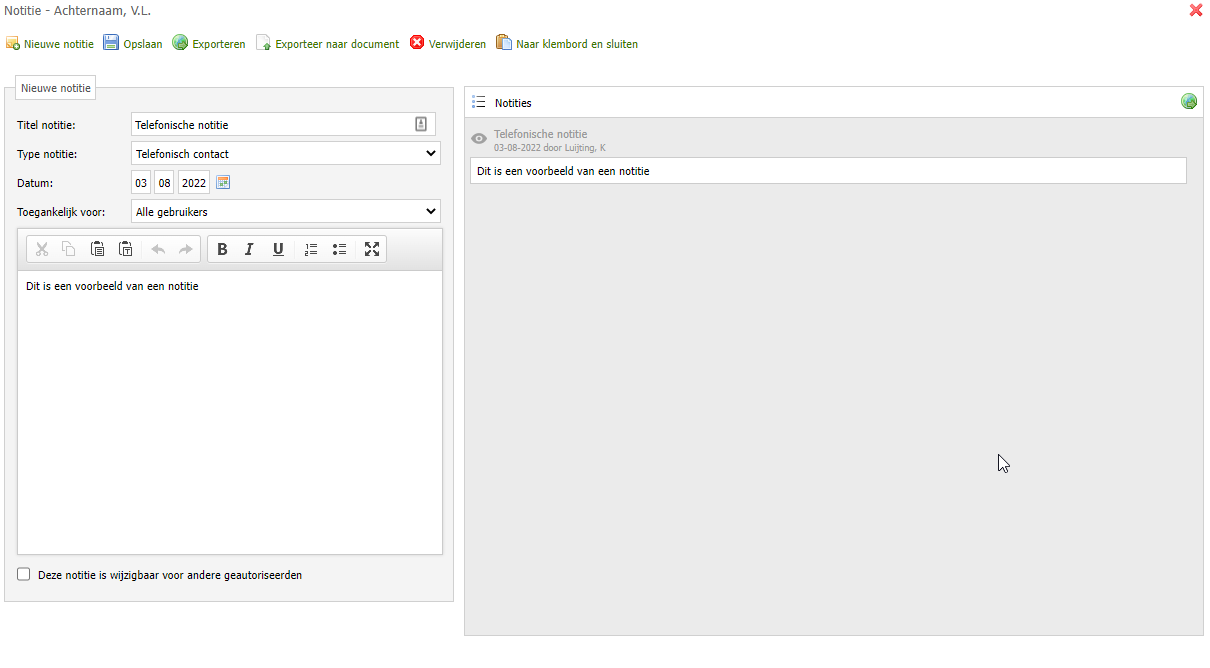Screen dimensions: 1210x668
Task: Maximize the editor with fullscreen icon
Action: click(x=372, y=250)
